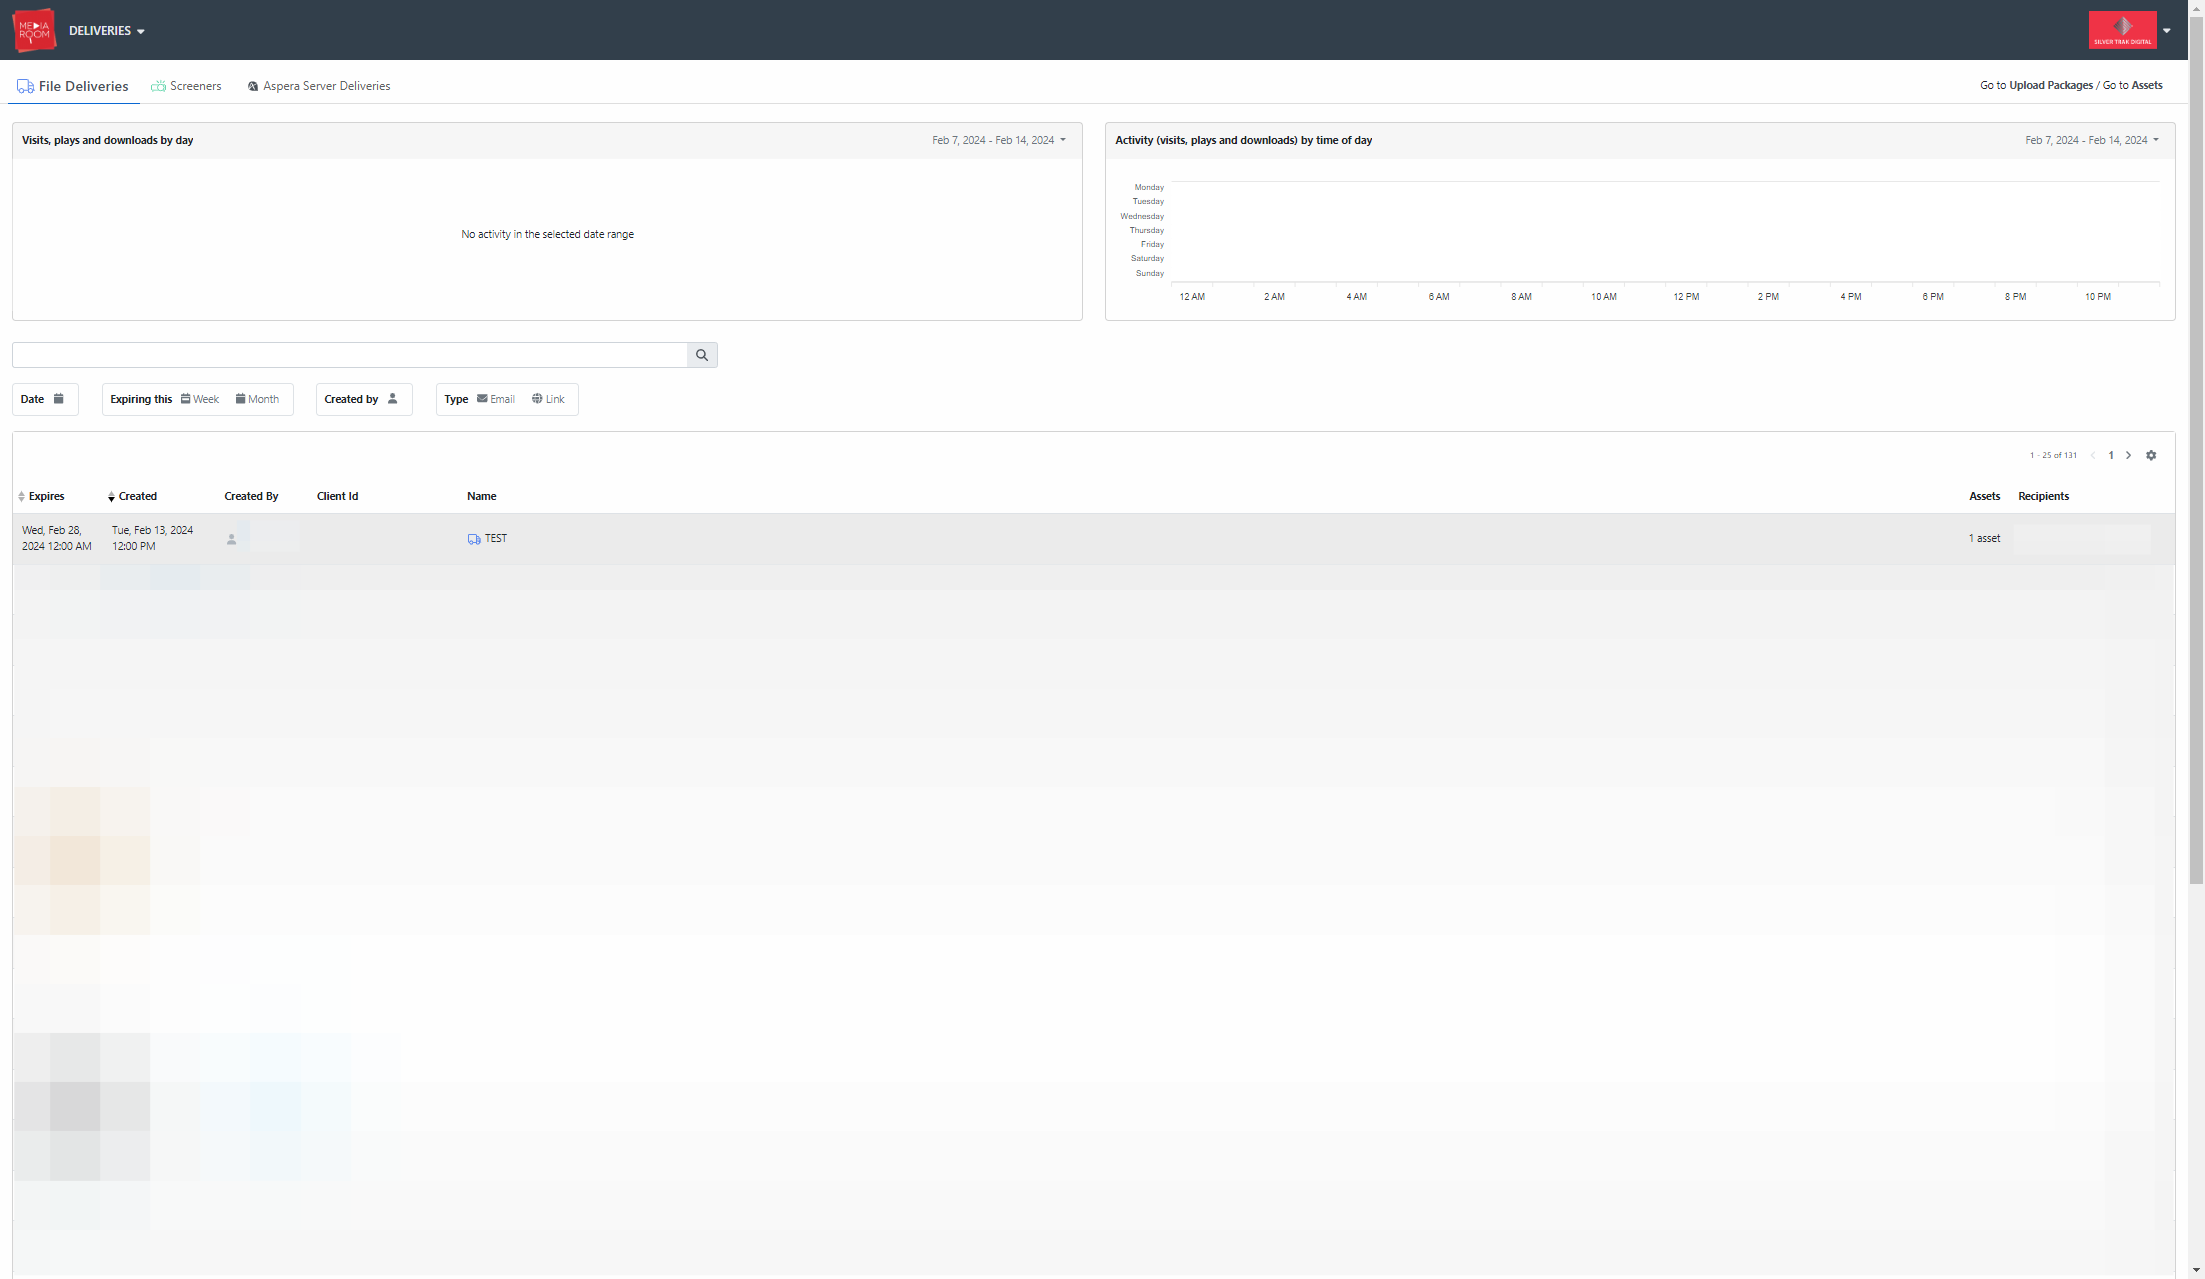Filter deliveries expiring this Week

tap(200, 399)
